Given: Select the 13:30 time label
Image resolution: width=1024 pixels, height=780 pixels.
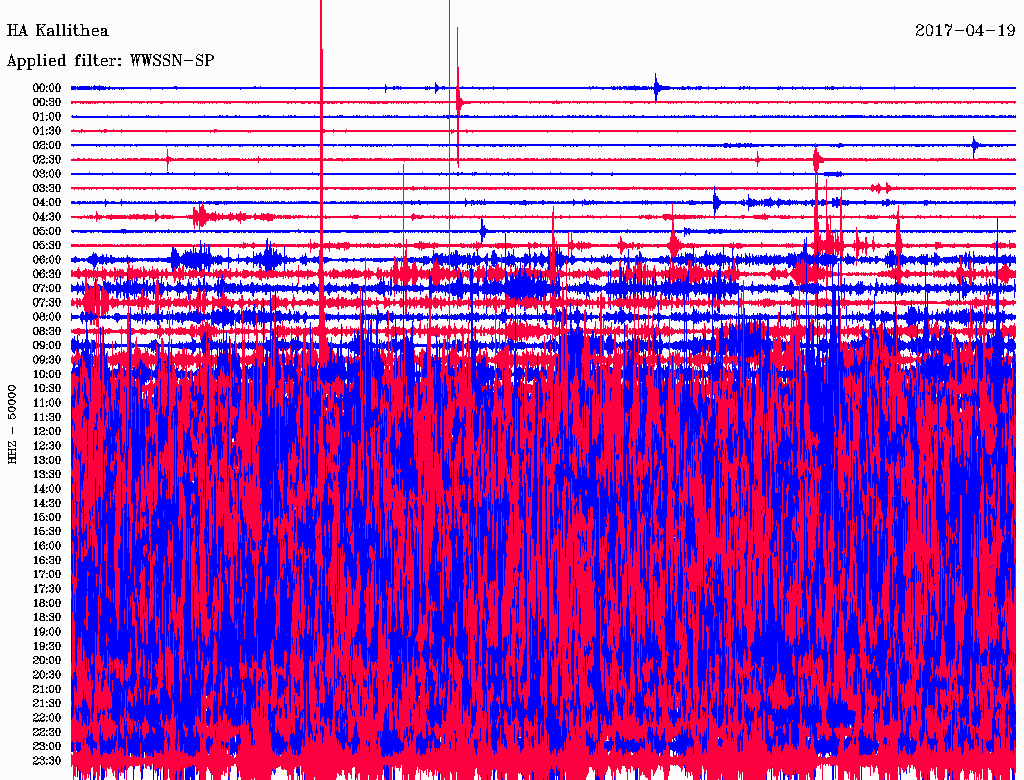Looking at the screenshot, I should (x=47, y=474).
